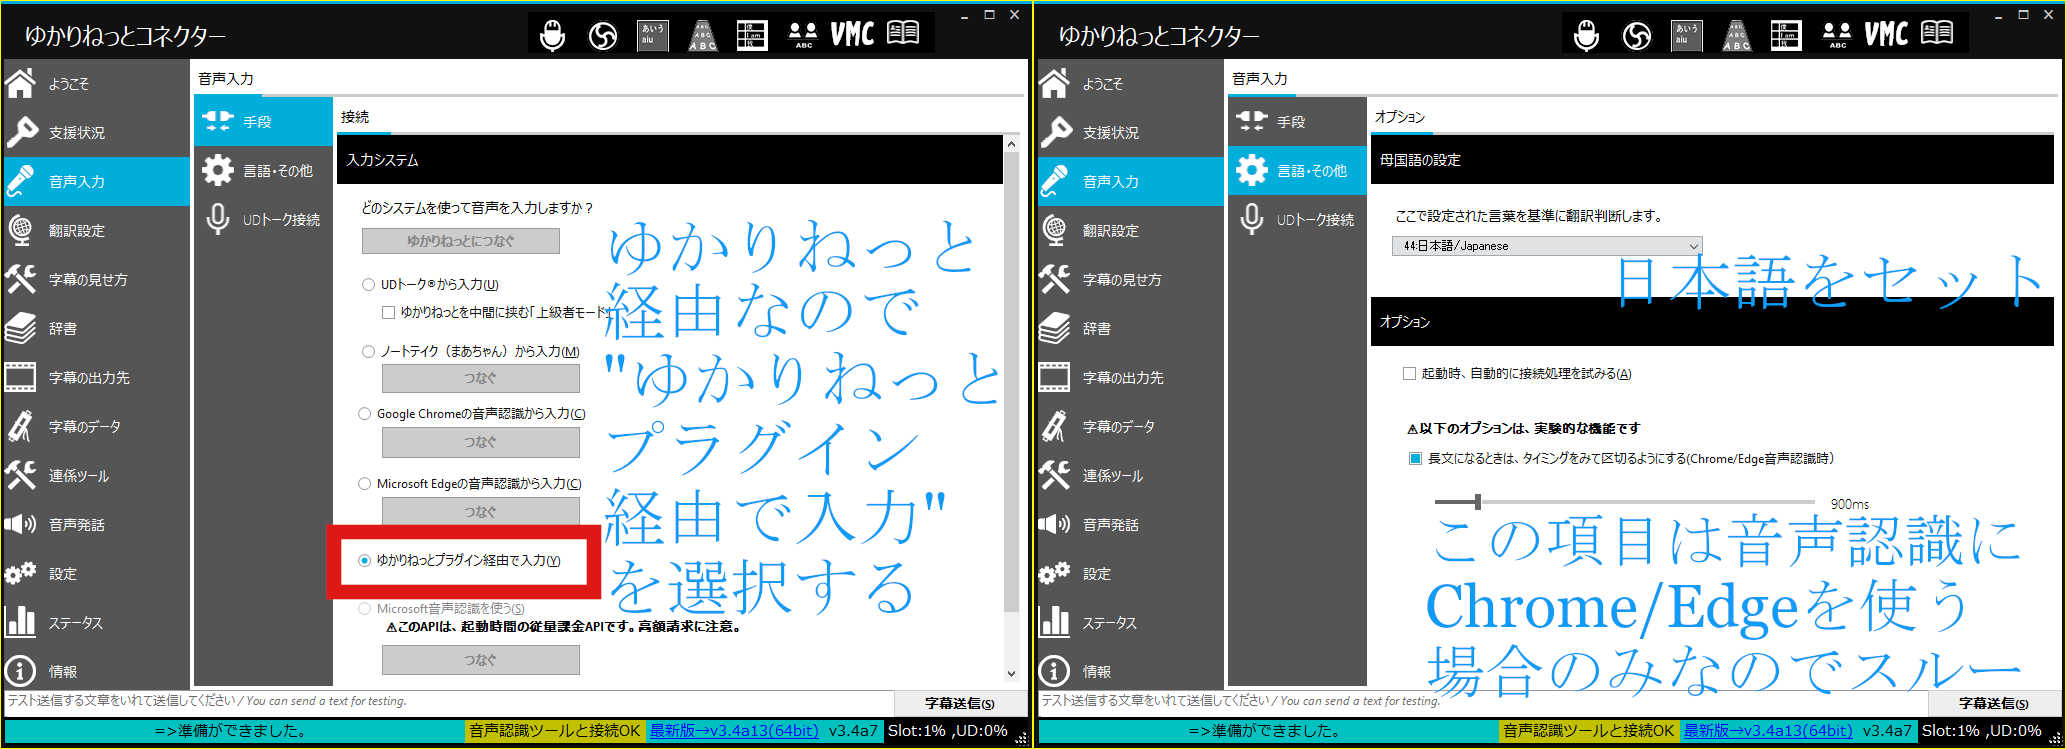Click test text input field in right window
2066x749 pixels.
(1482, 702)
